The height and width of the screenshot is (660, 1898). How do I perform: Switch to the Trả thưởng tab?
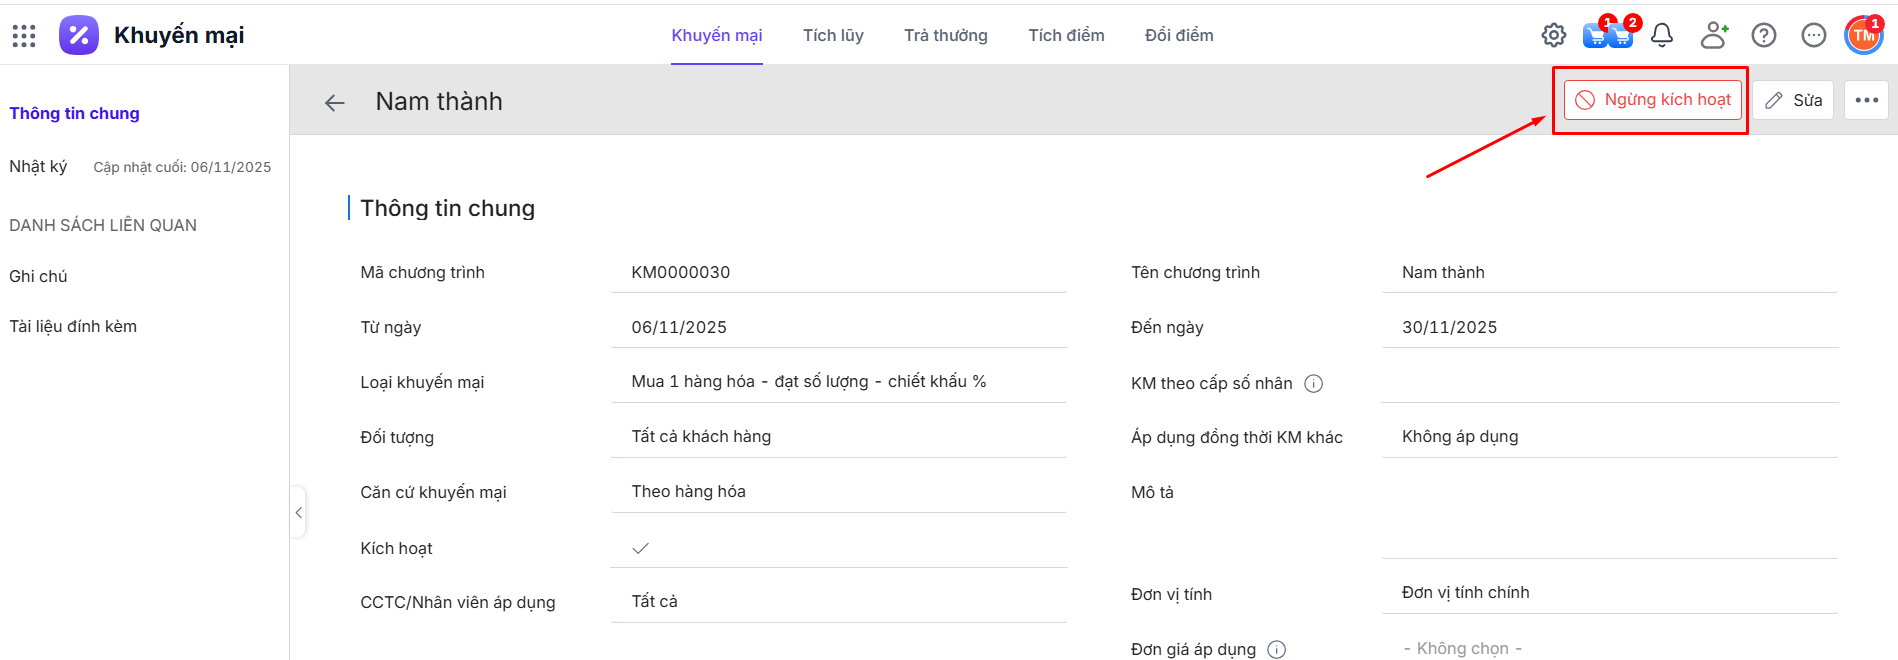pyautogui.click(x=945, y=36)
